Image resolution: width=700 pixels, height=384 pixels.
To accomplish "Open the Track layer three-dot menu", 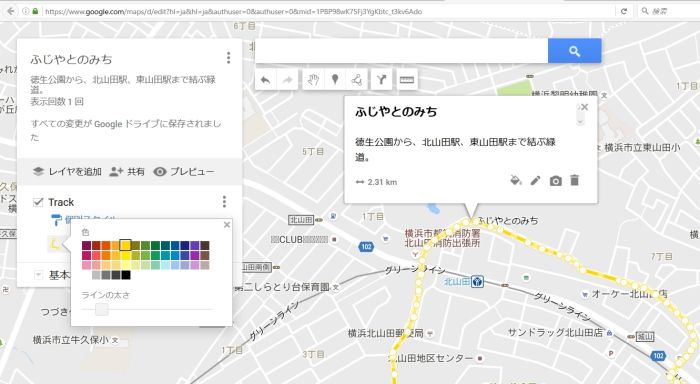I will coord(225,202).
